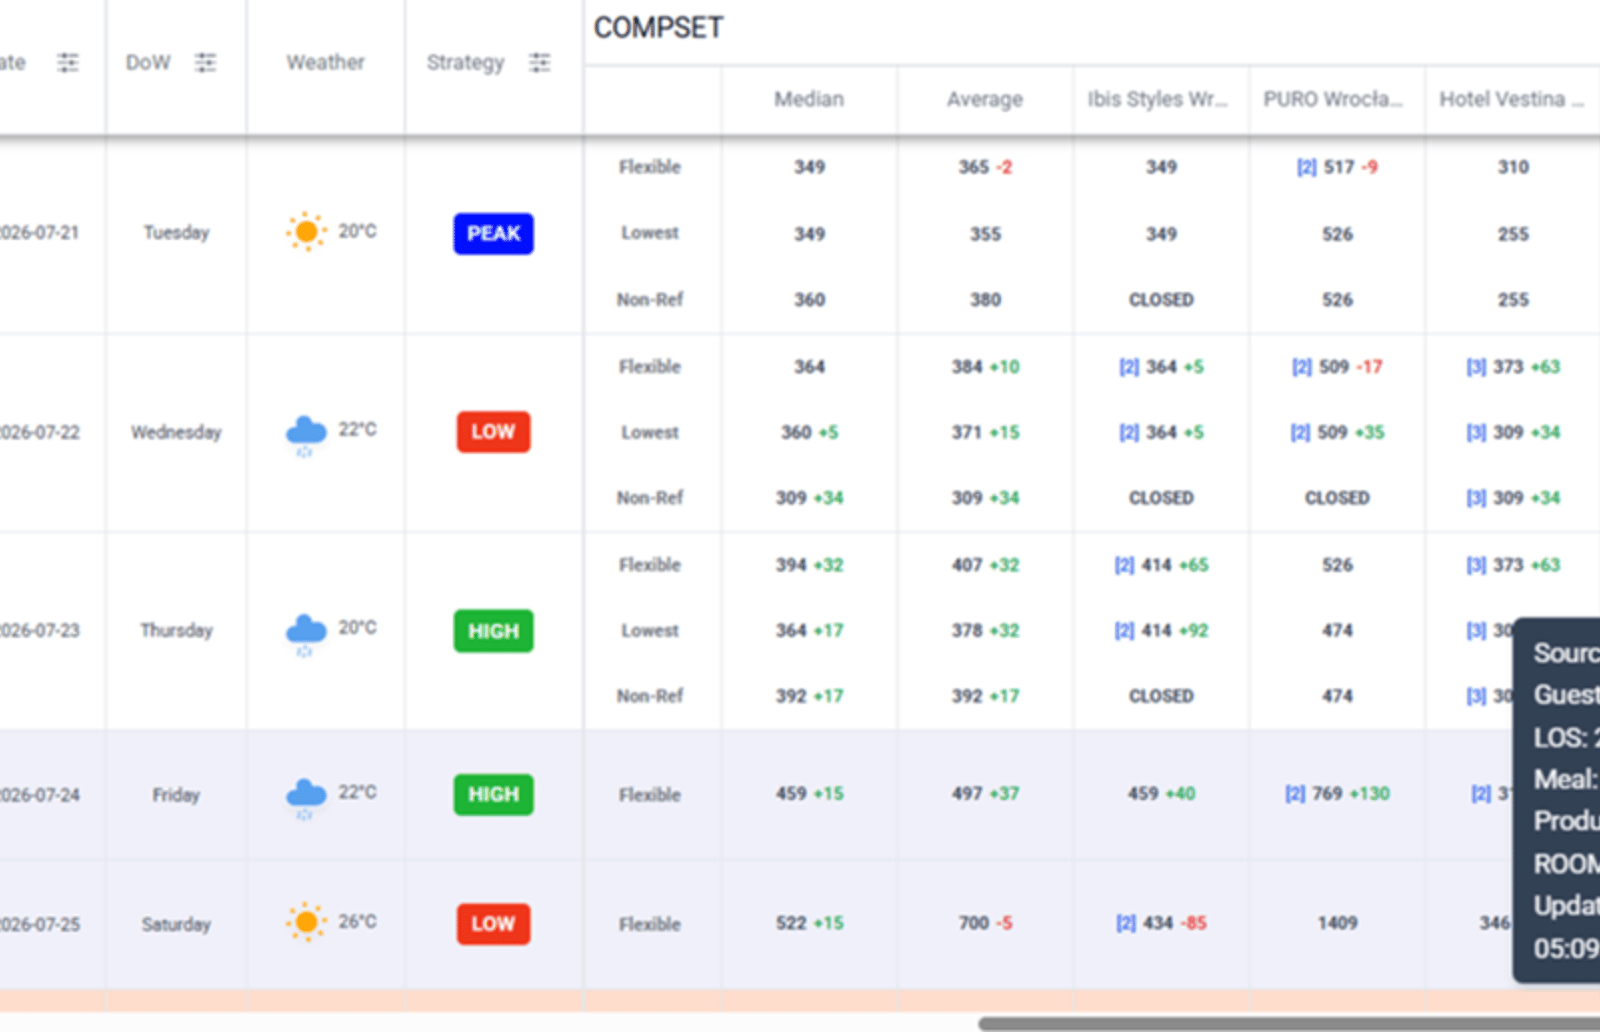
Task: Click the 310 Vestina Flexible rate Tuesday
Action: tap(1513, 167)
